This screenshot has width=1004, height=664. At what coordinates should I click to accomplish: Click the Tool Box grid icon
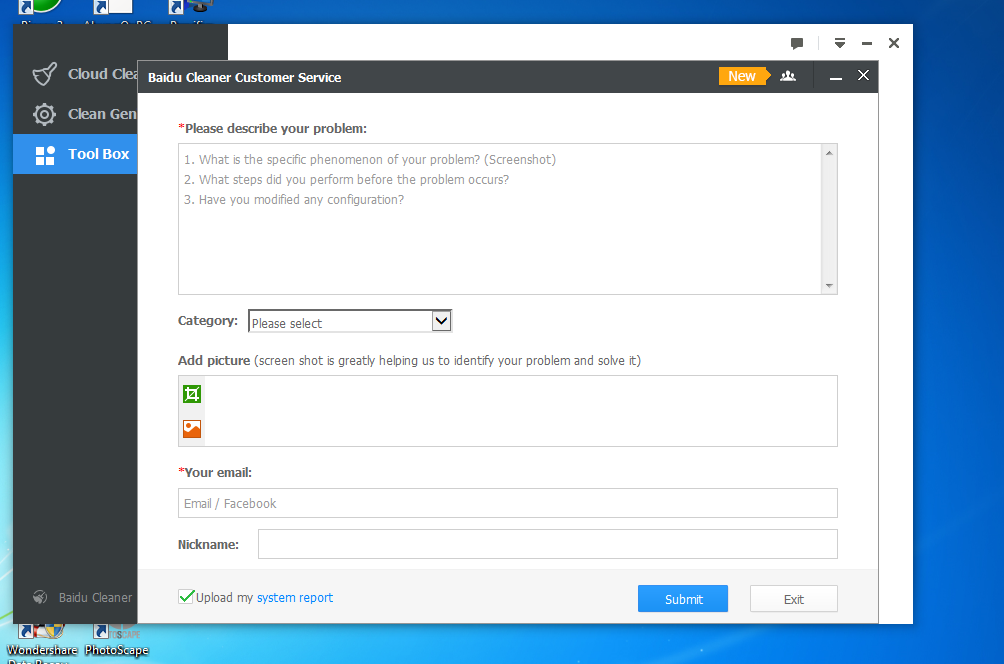(x=45, y=155)
